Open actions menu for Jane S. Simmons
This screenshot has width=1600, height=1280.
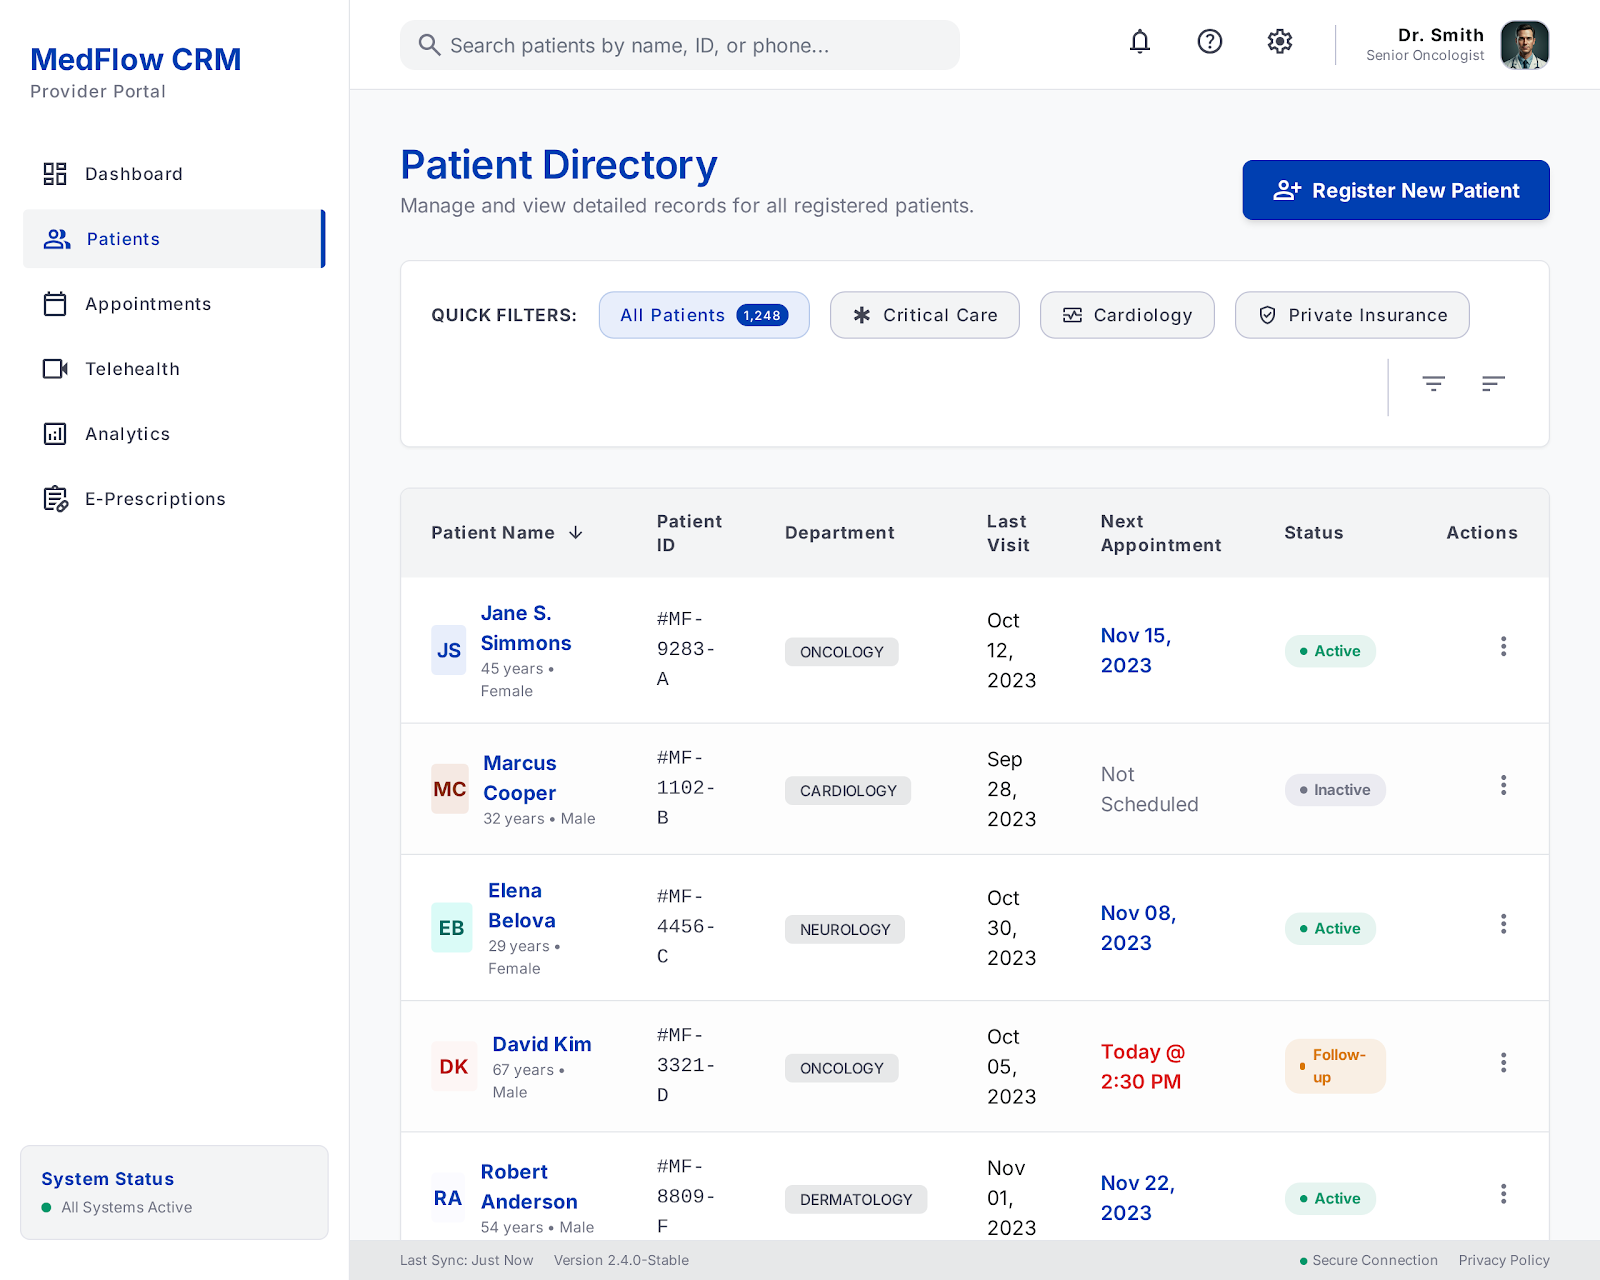[1503, 646]
